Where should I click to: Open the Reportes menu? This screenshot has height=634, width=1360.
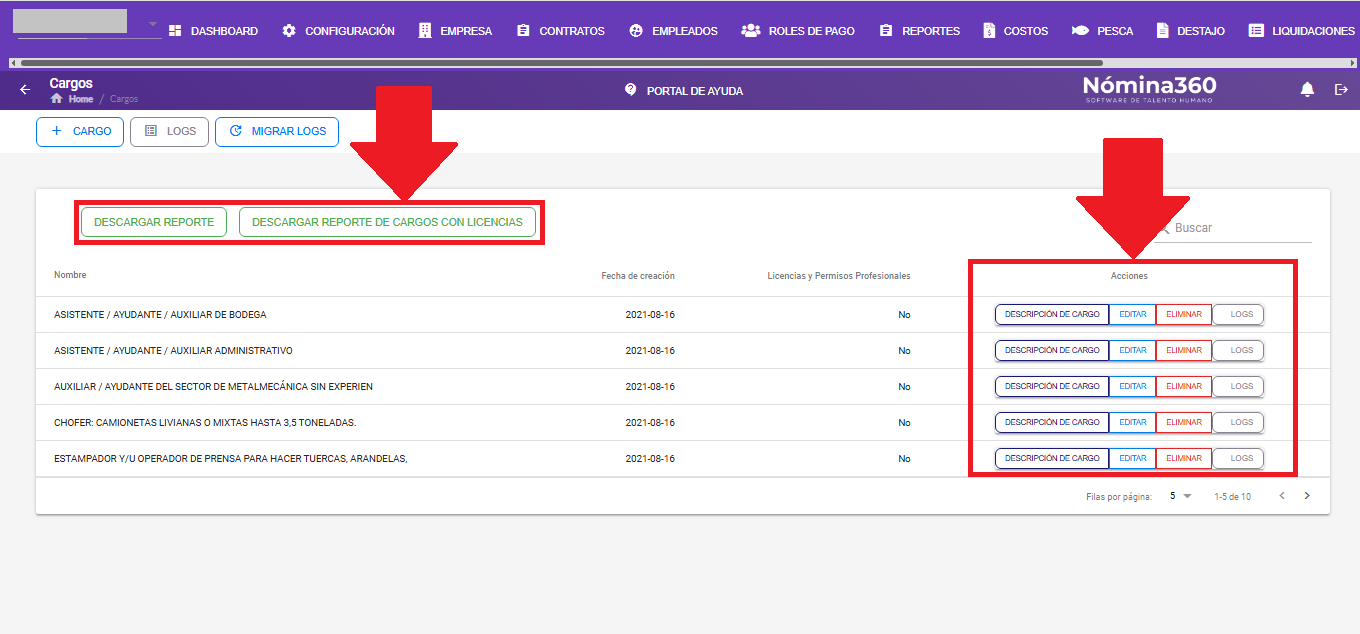coord(920,31)
